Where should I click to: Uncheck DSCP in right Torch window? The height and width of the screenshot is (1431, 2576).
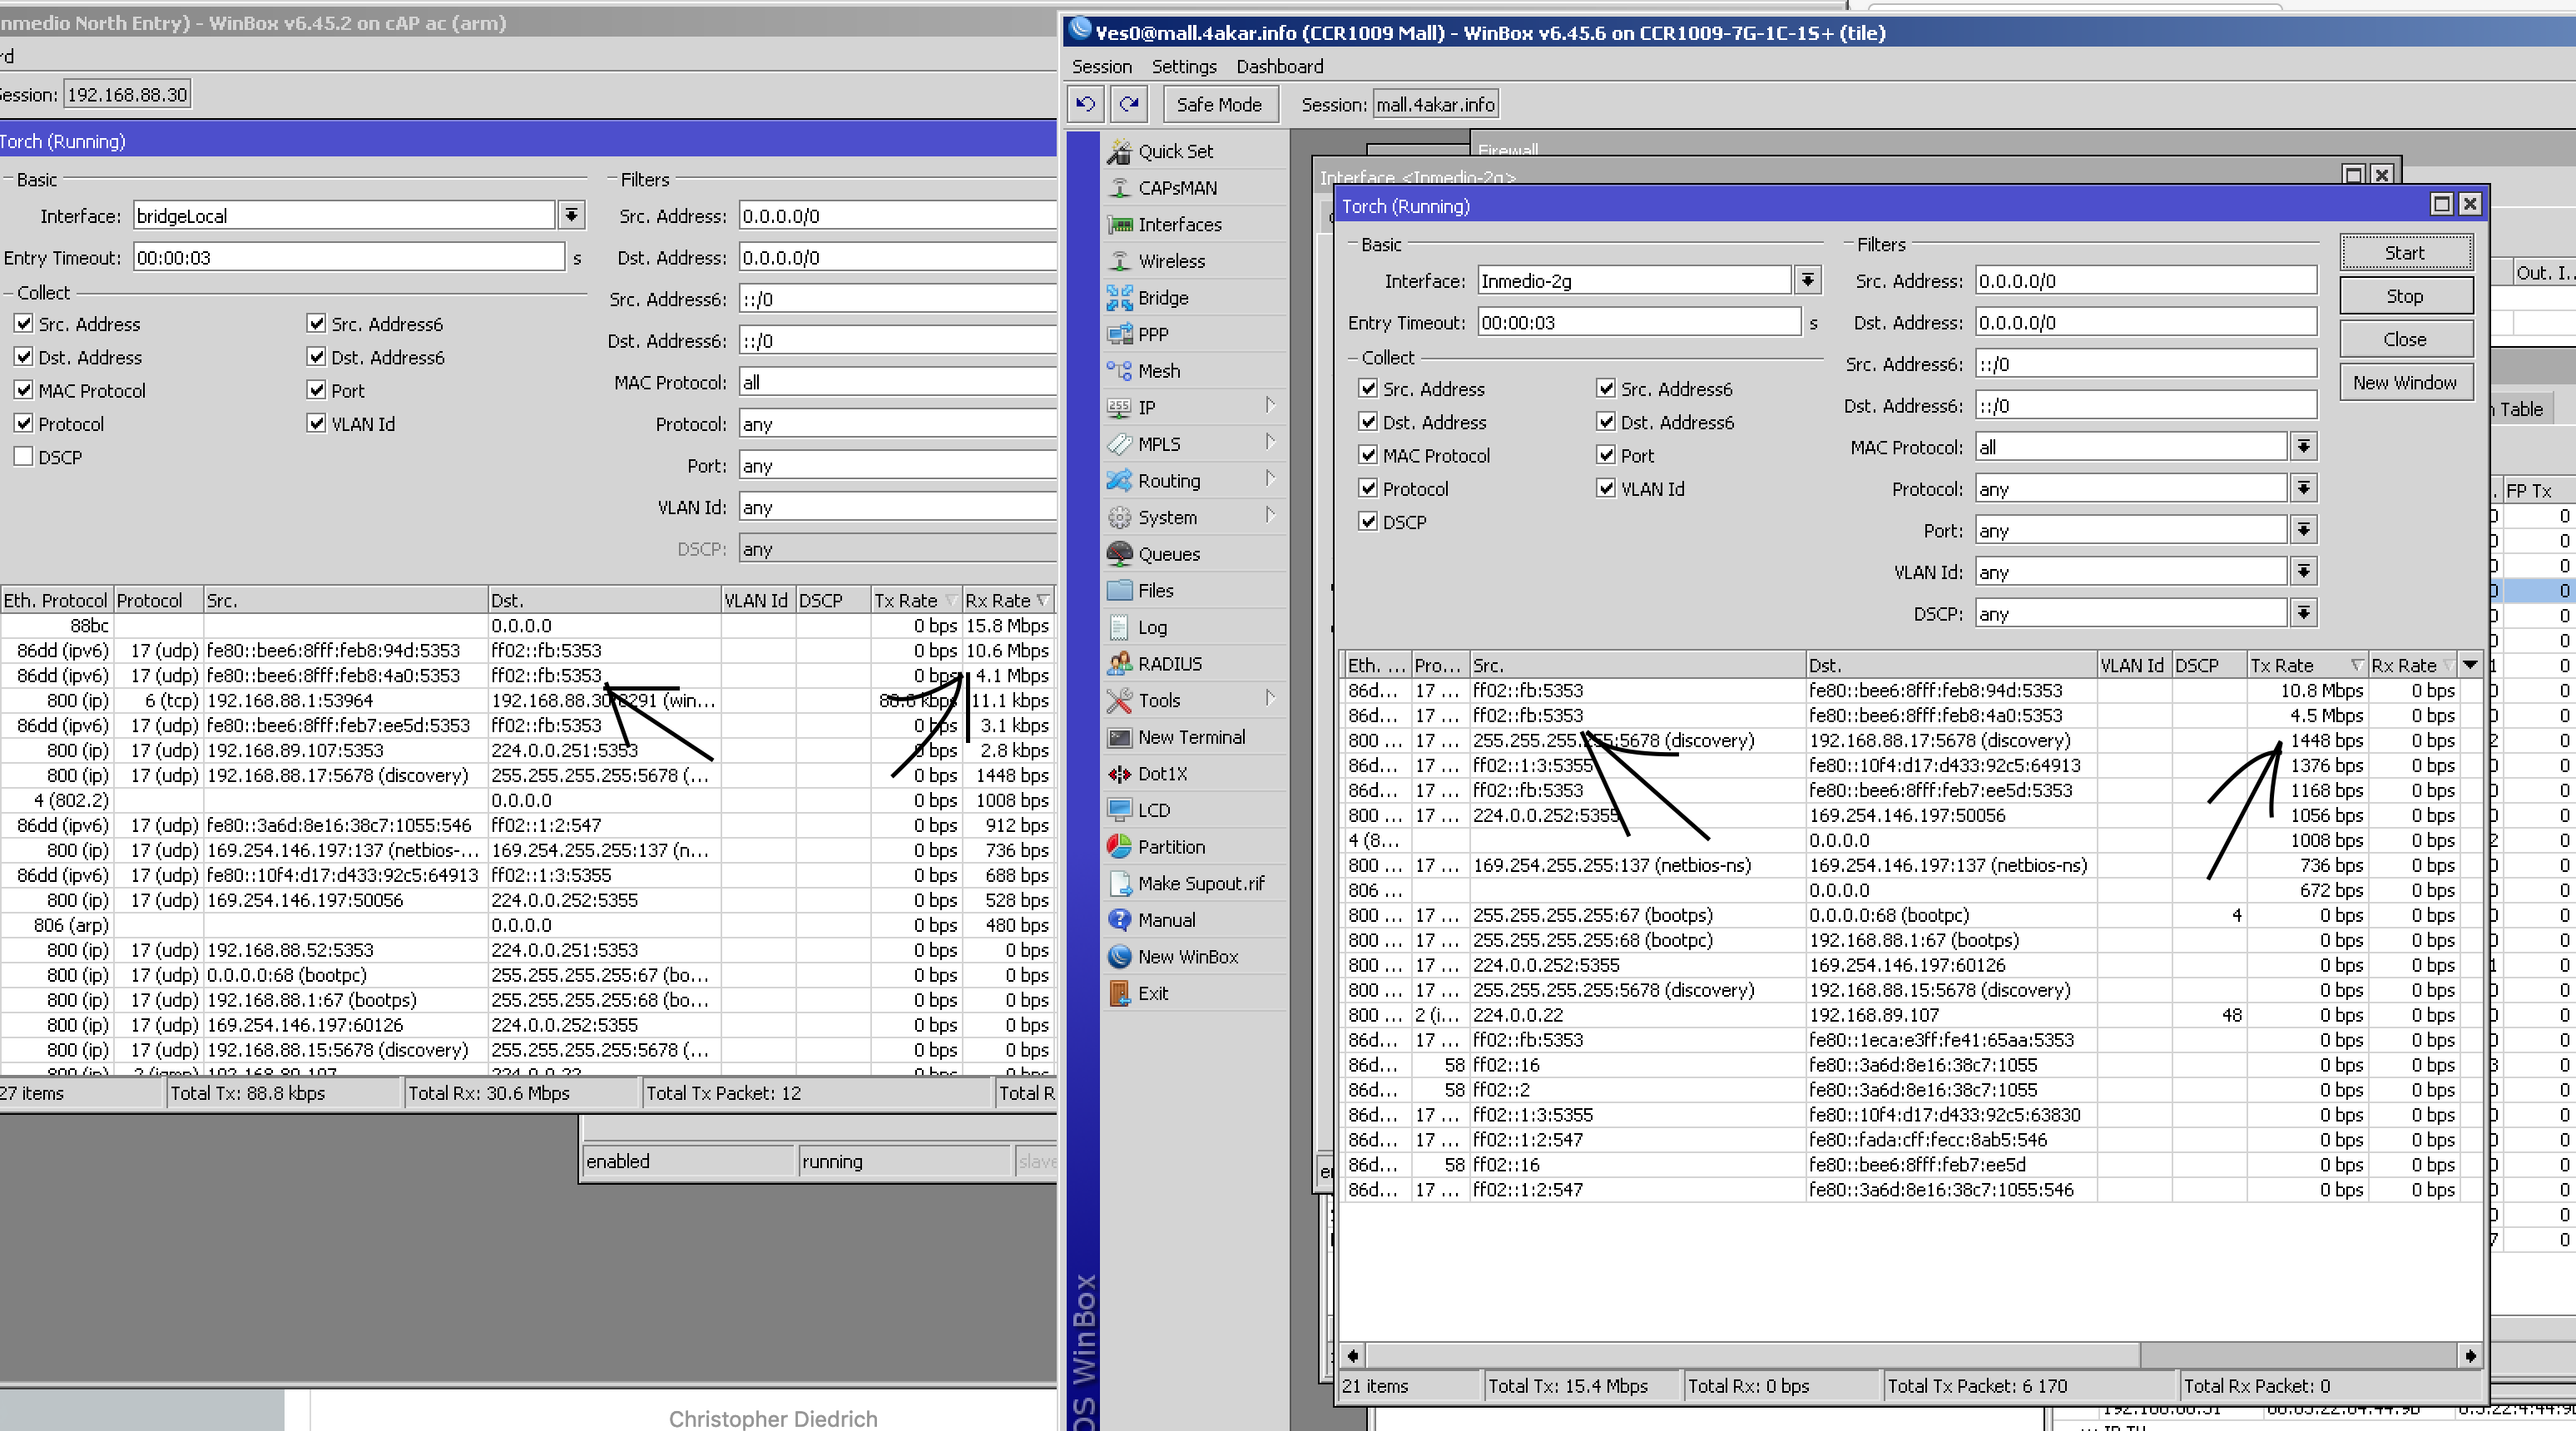(1369, 521)
